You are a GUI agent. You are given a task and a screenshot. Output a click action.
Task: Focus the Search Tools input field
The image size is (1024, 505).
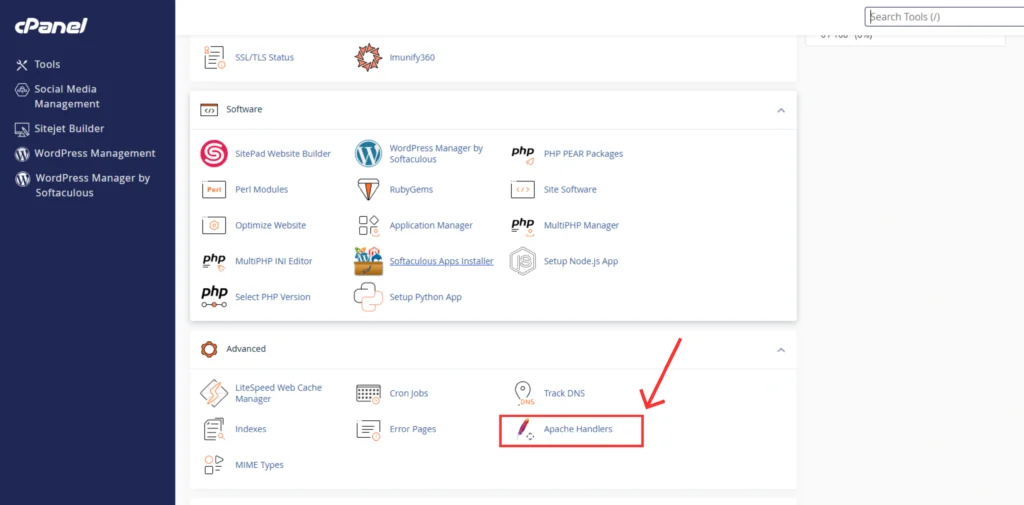pyautogui.click(x=944, y=16)
